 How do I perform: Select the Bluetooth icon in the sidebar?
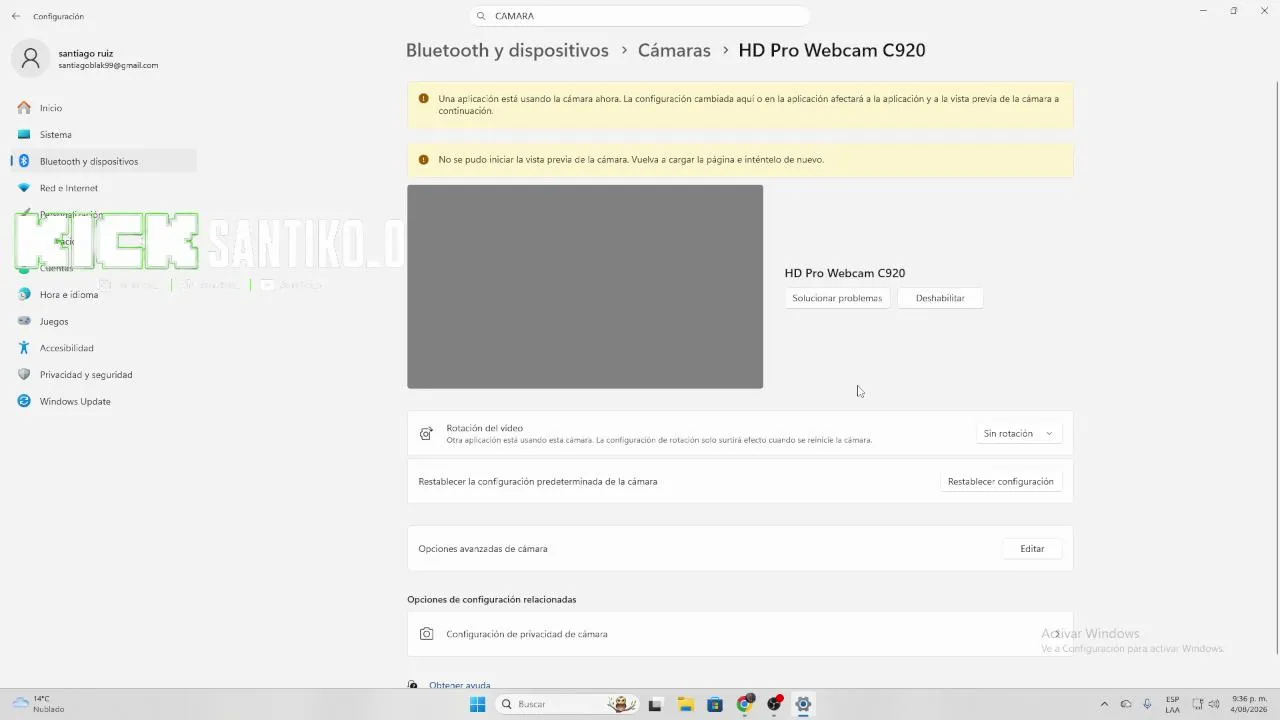point(24,161)
